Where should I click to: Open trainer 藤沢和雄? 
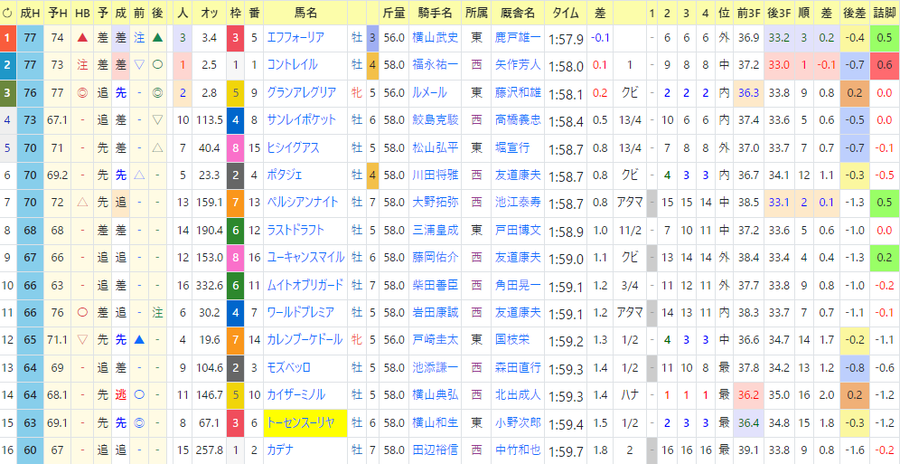[518, 93]
